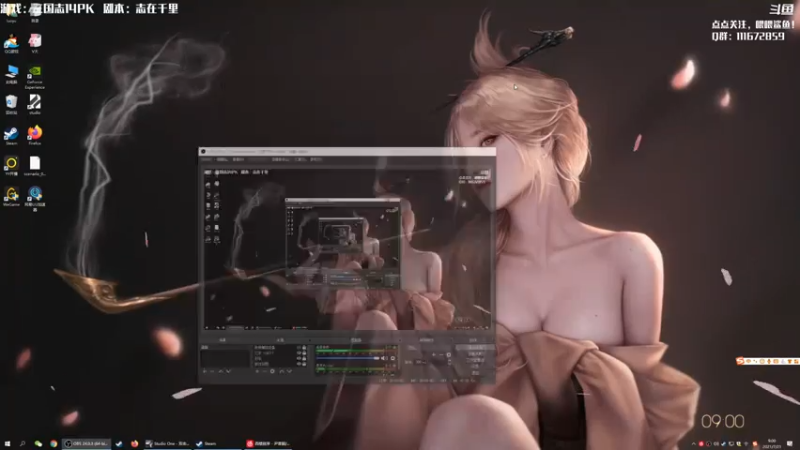Mute the audio mixer channel speaker icon
The image size is (800, 450).
[x=384, y=358]
